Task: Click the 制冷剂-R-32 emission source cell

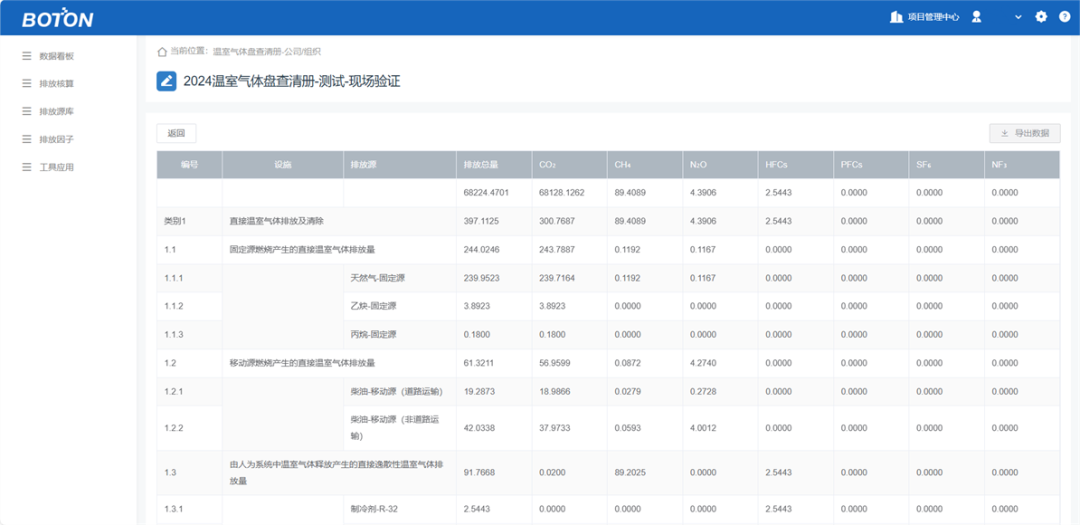Action: (x=375, y=510)
